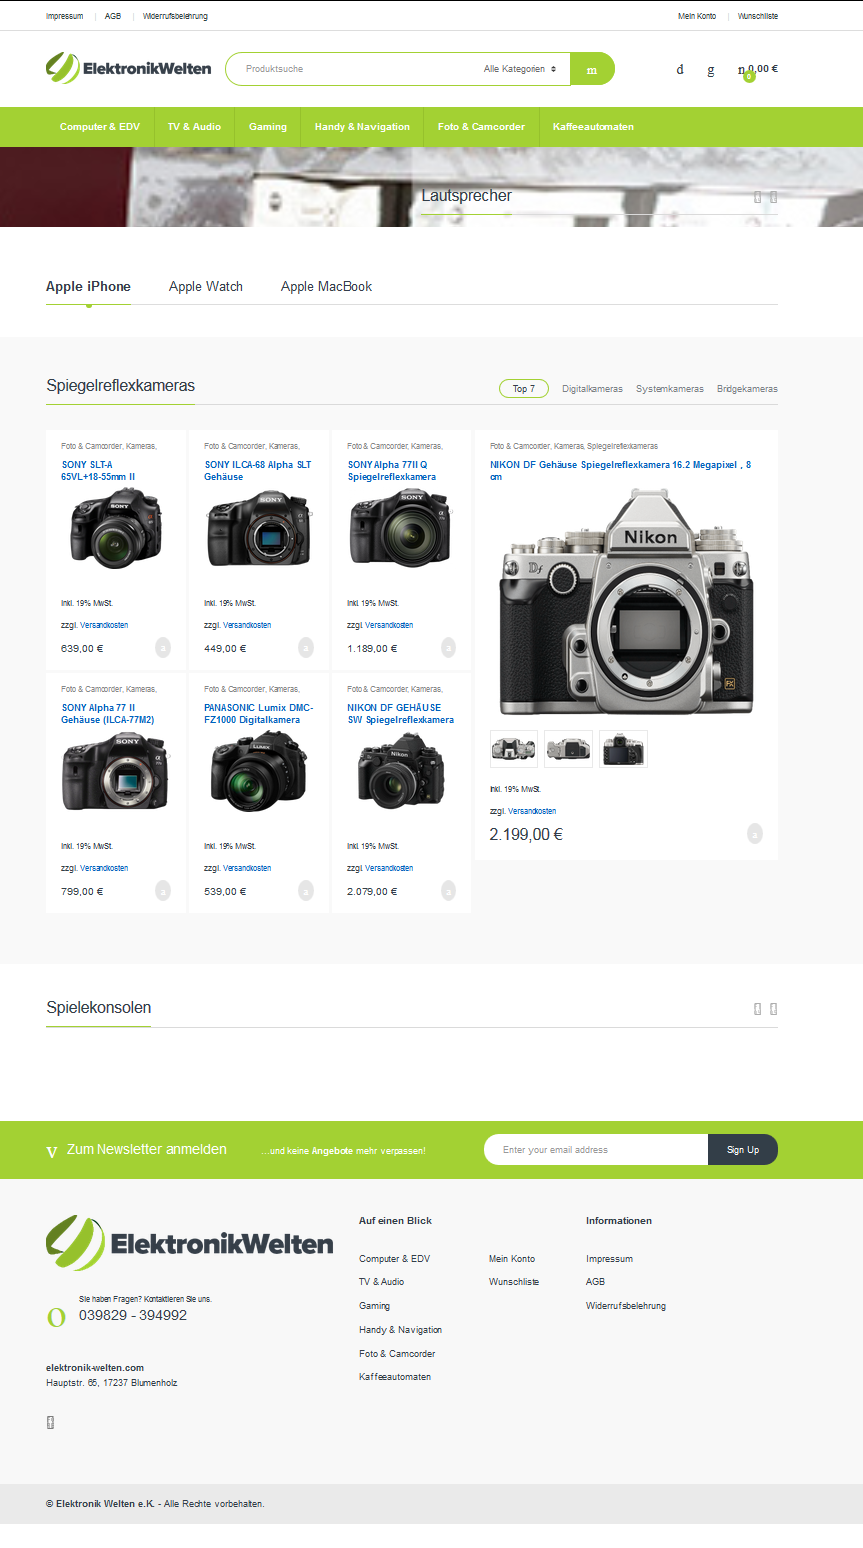Click the large ElektronikWelten footer logo
863x1548 pixels.
[189, 1243]
